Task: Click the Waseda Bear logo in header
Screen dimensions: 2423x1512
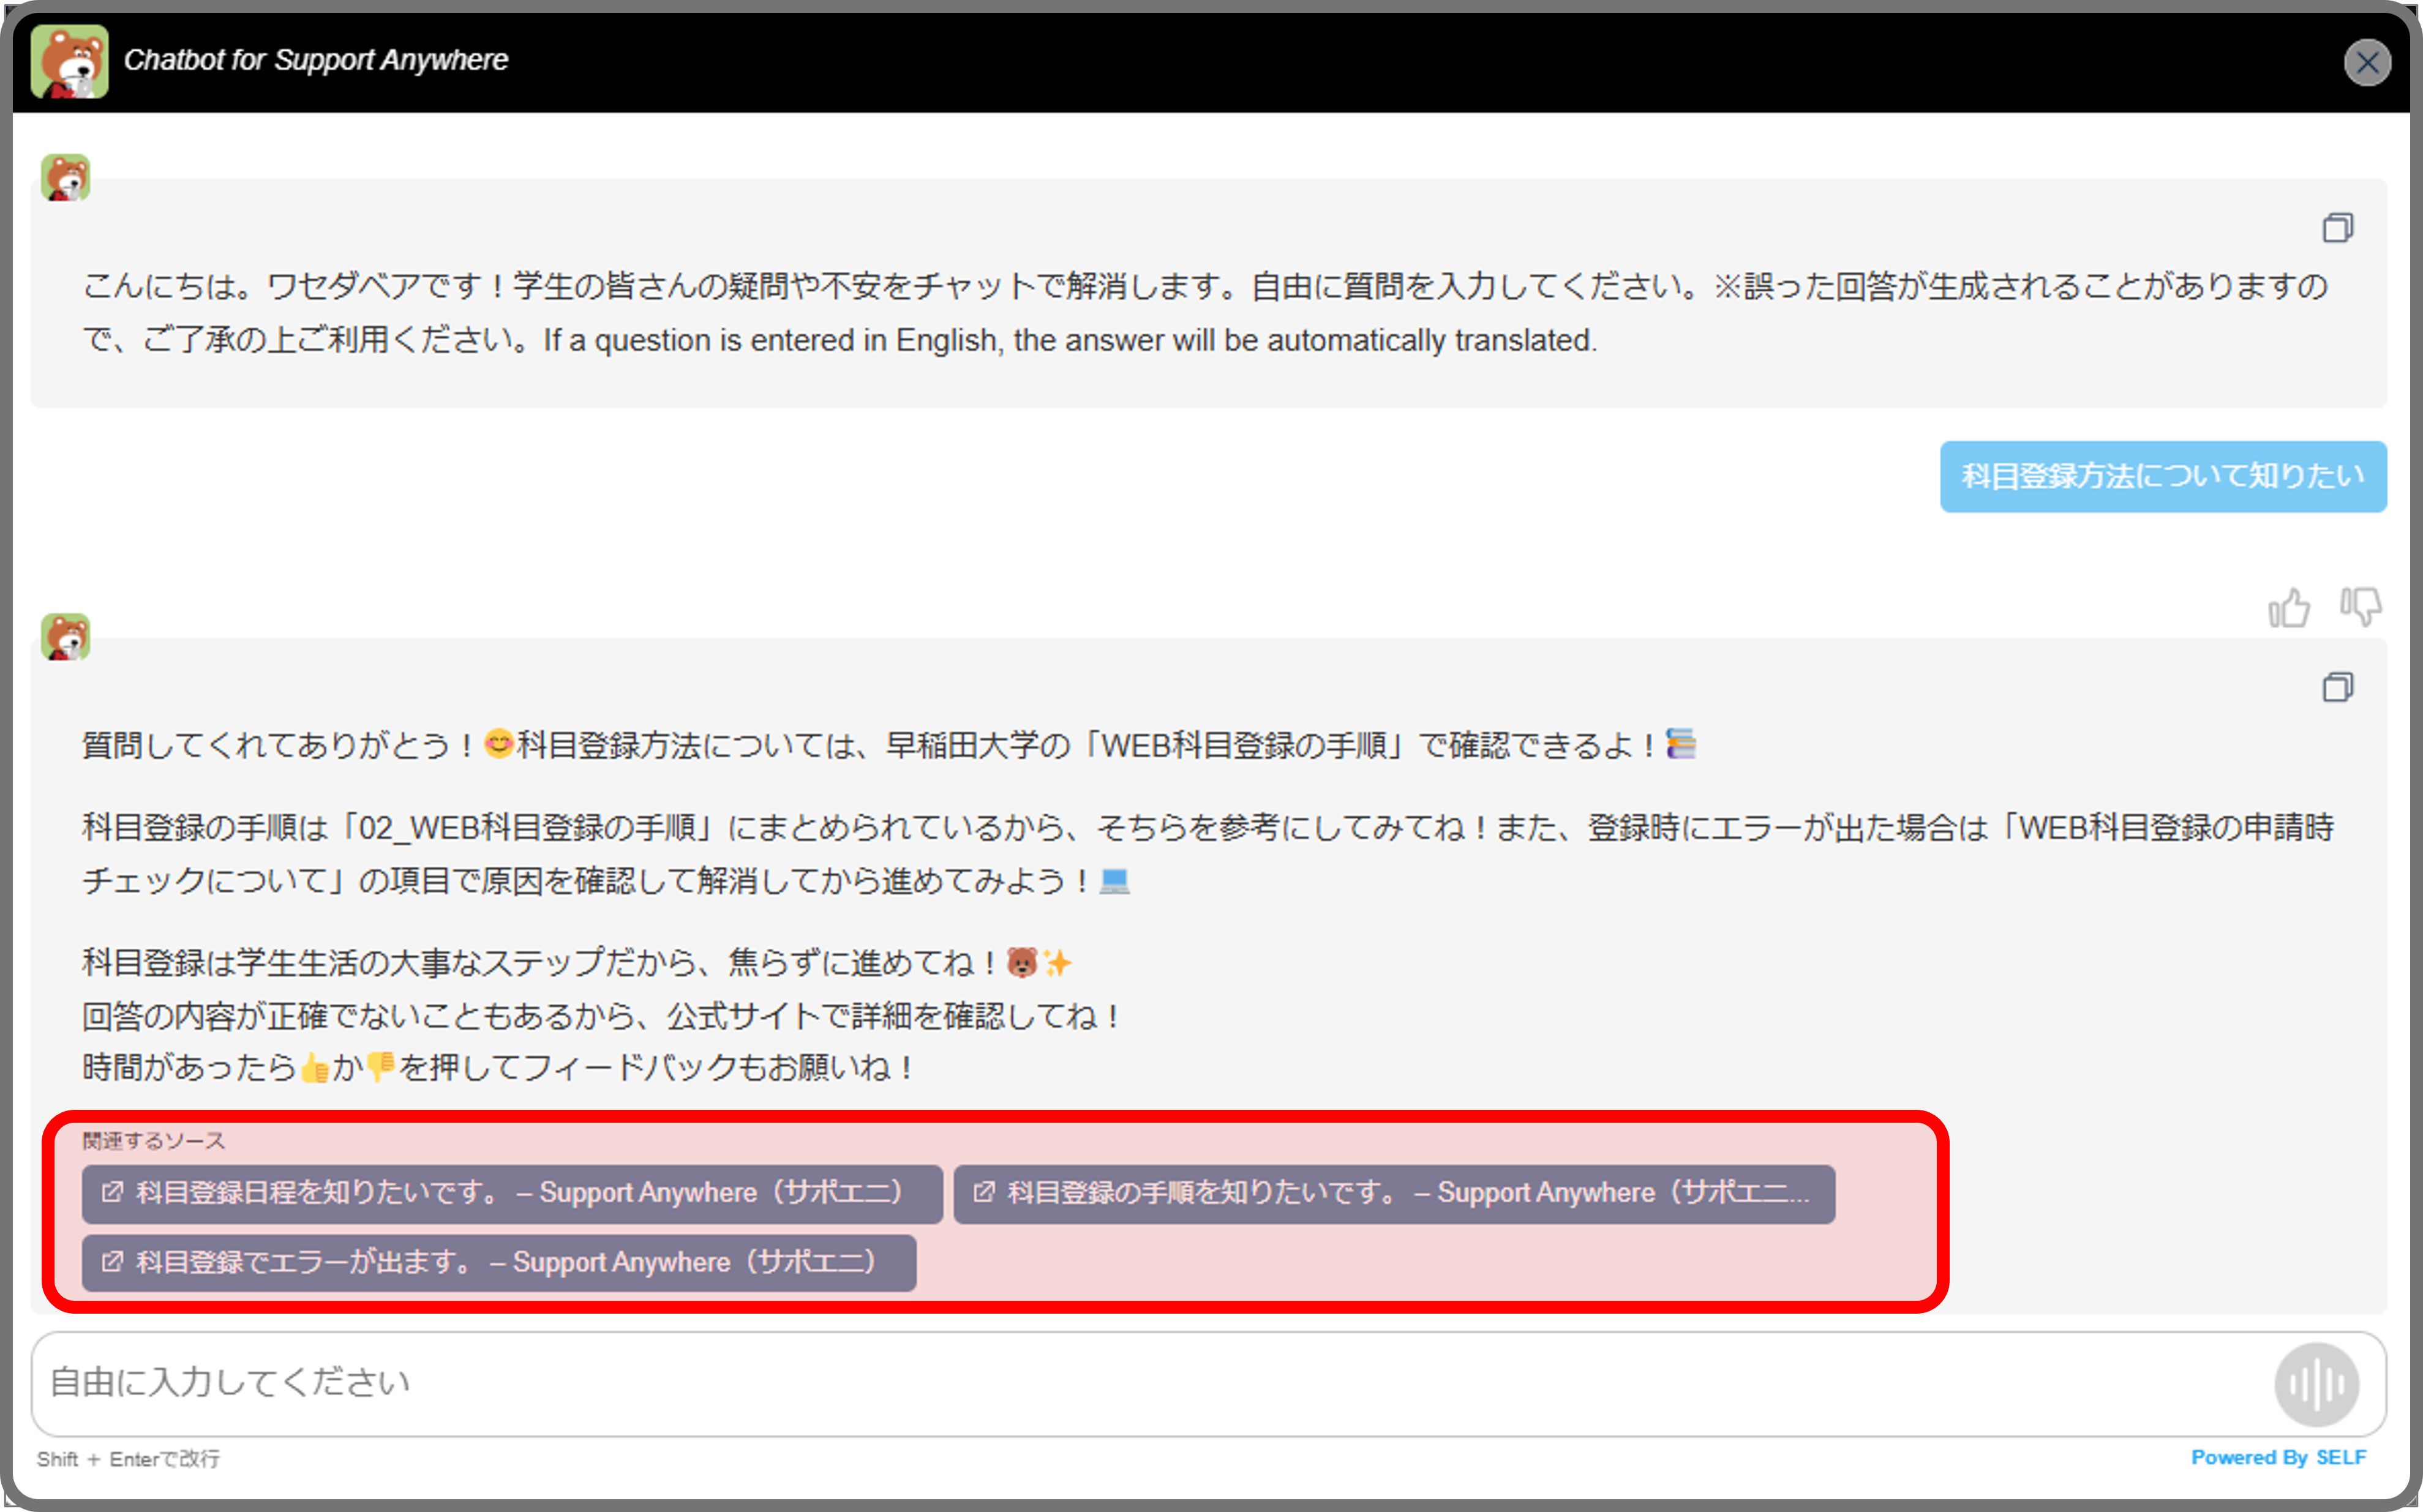Action: 69,61
